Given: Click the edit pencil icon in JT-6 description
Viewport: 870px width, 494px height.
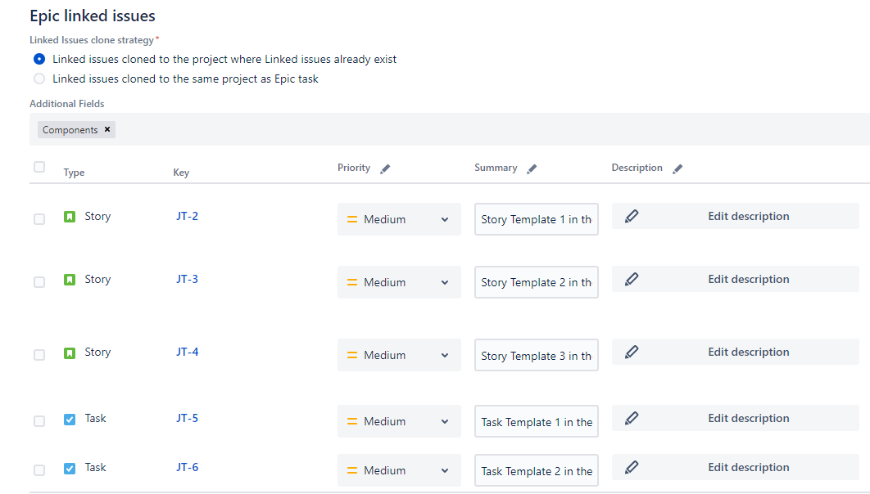Looking at the screenshot, I should (x=631, y=467).
